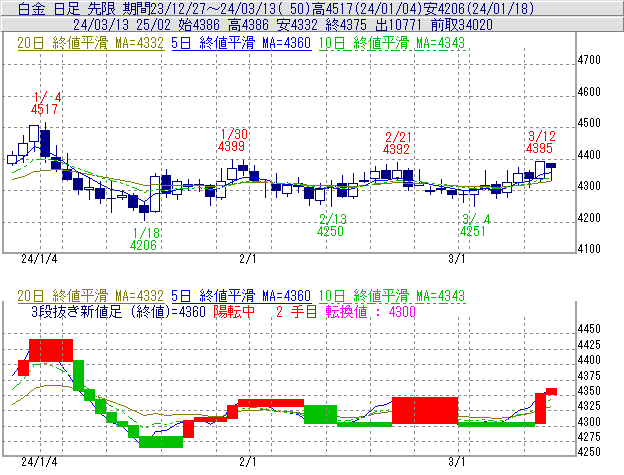Click the 2/13 low label 4250
The height and width of the screenshot is (475, 624).
tap(330, 231)
